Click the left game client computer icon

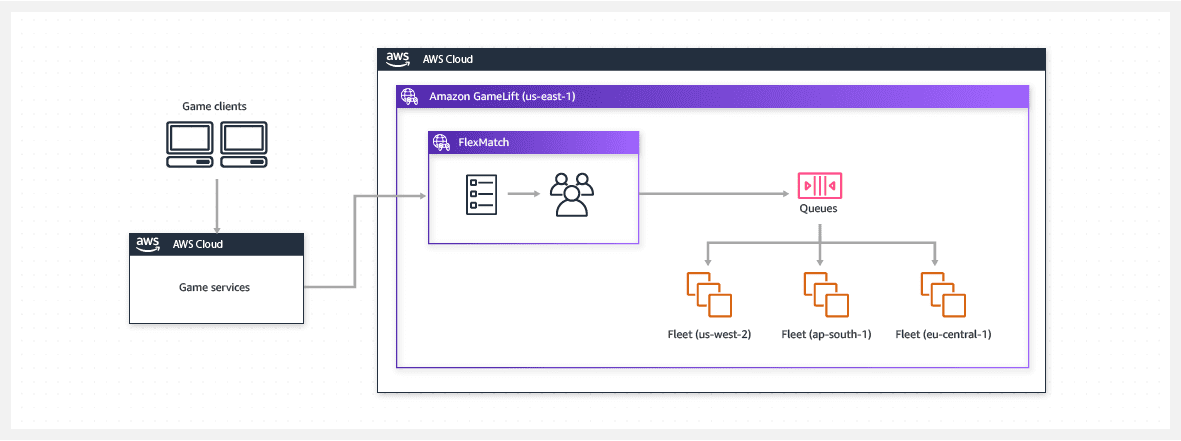[189, 144]
